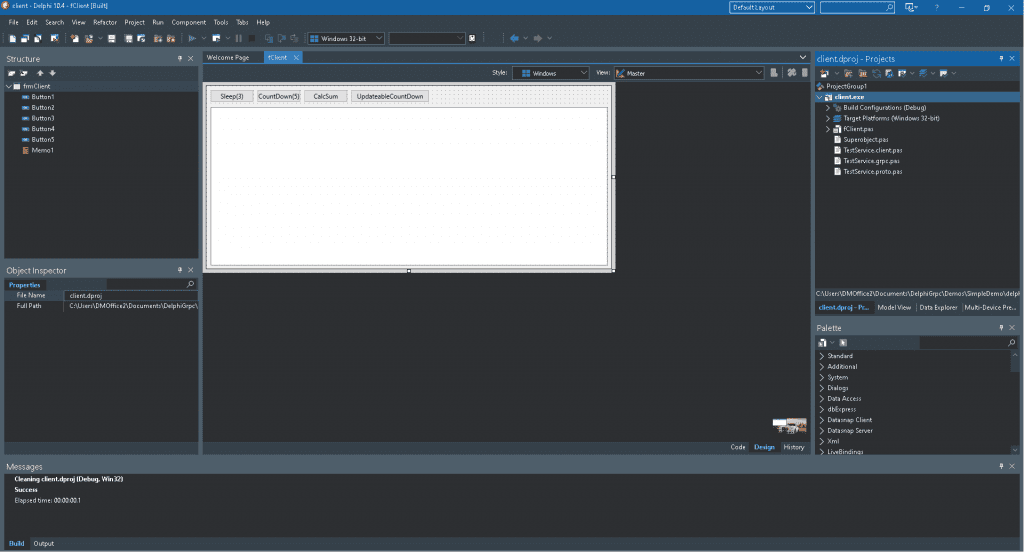
Task: Expand Target Platforms (Windows 32-bit) node
Action: (827, 118)
